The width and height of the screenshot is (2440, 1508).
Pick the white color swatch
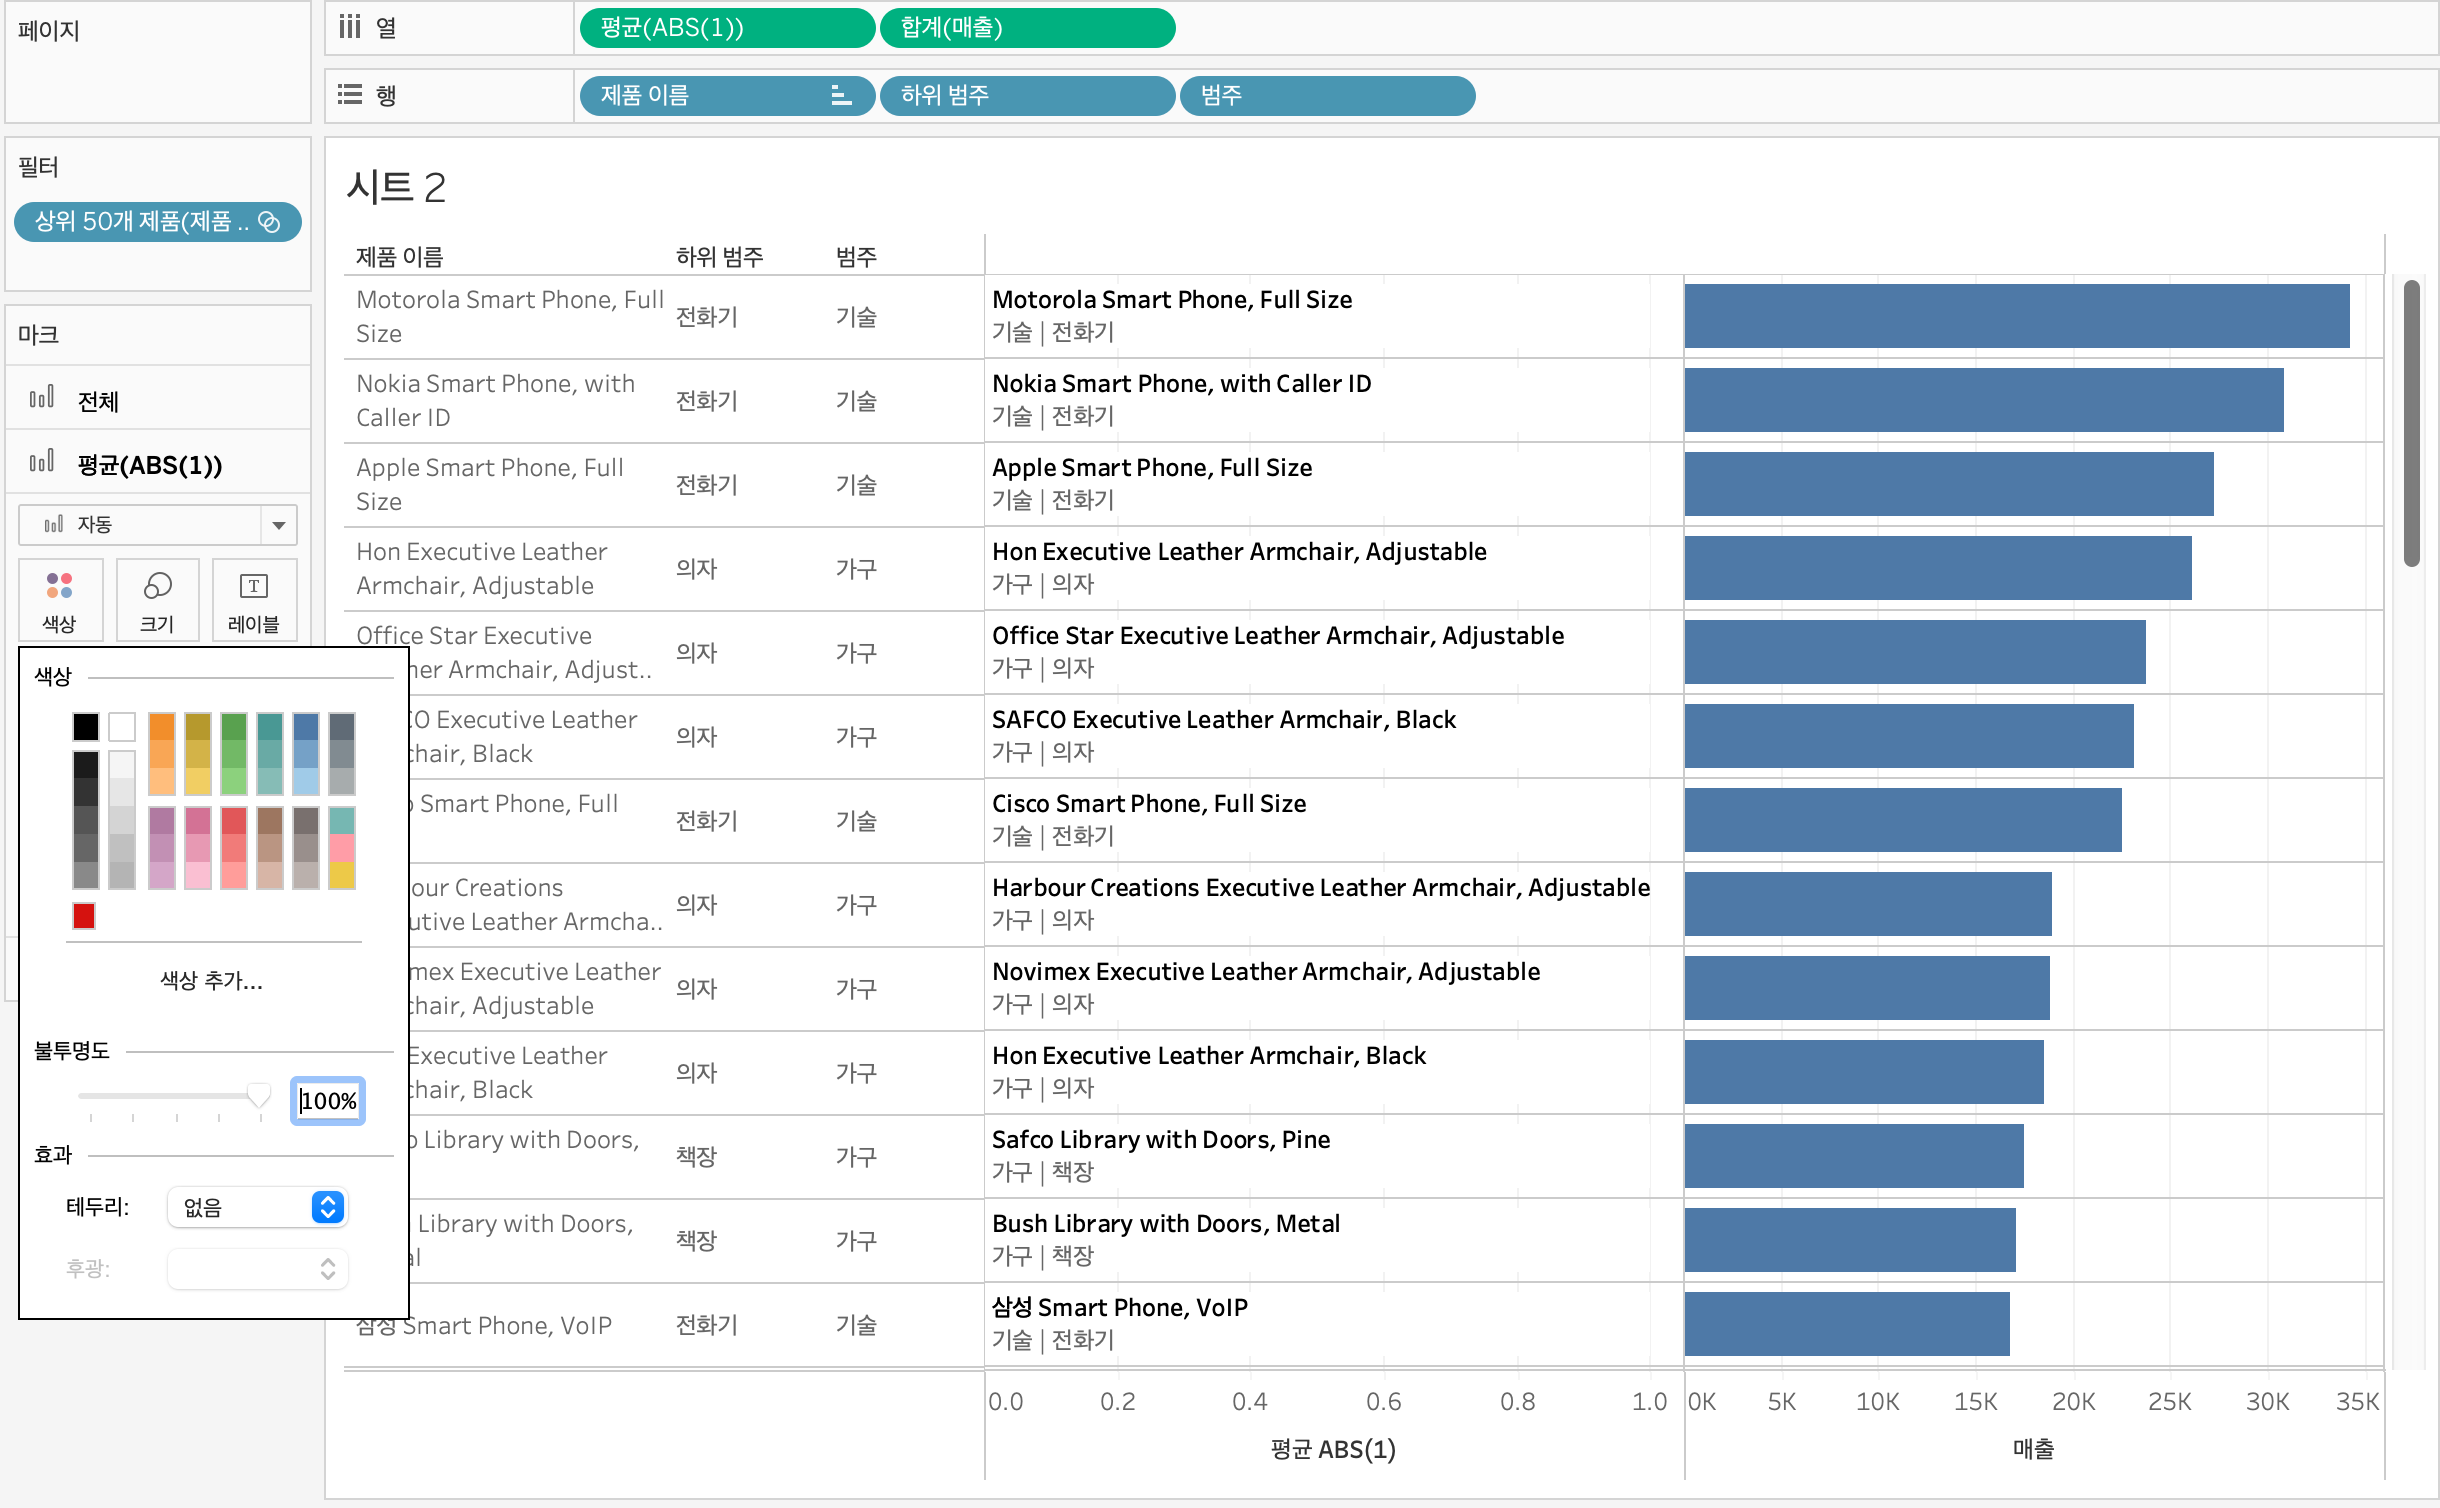point(122,727)
